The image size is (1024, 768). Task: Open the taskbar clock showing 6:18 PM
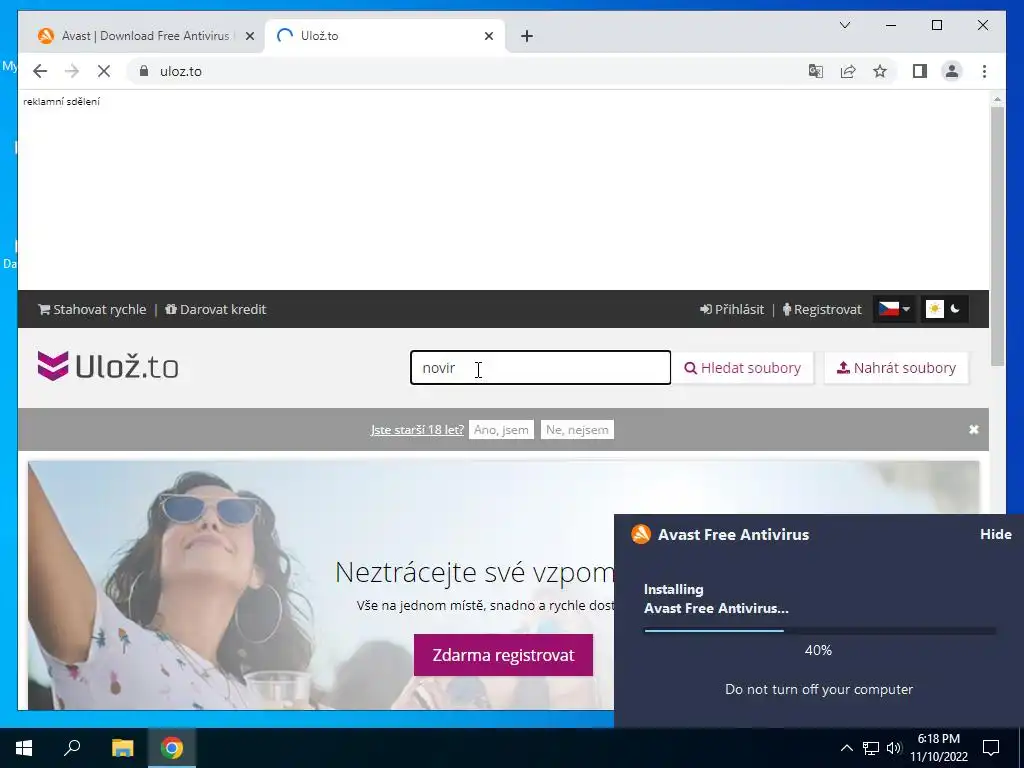[x=939, y=748]
